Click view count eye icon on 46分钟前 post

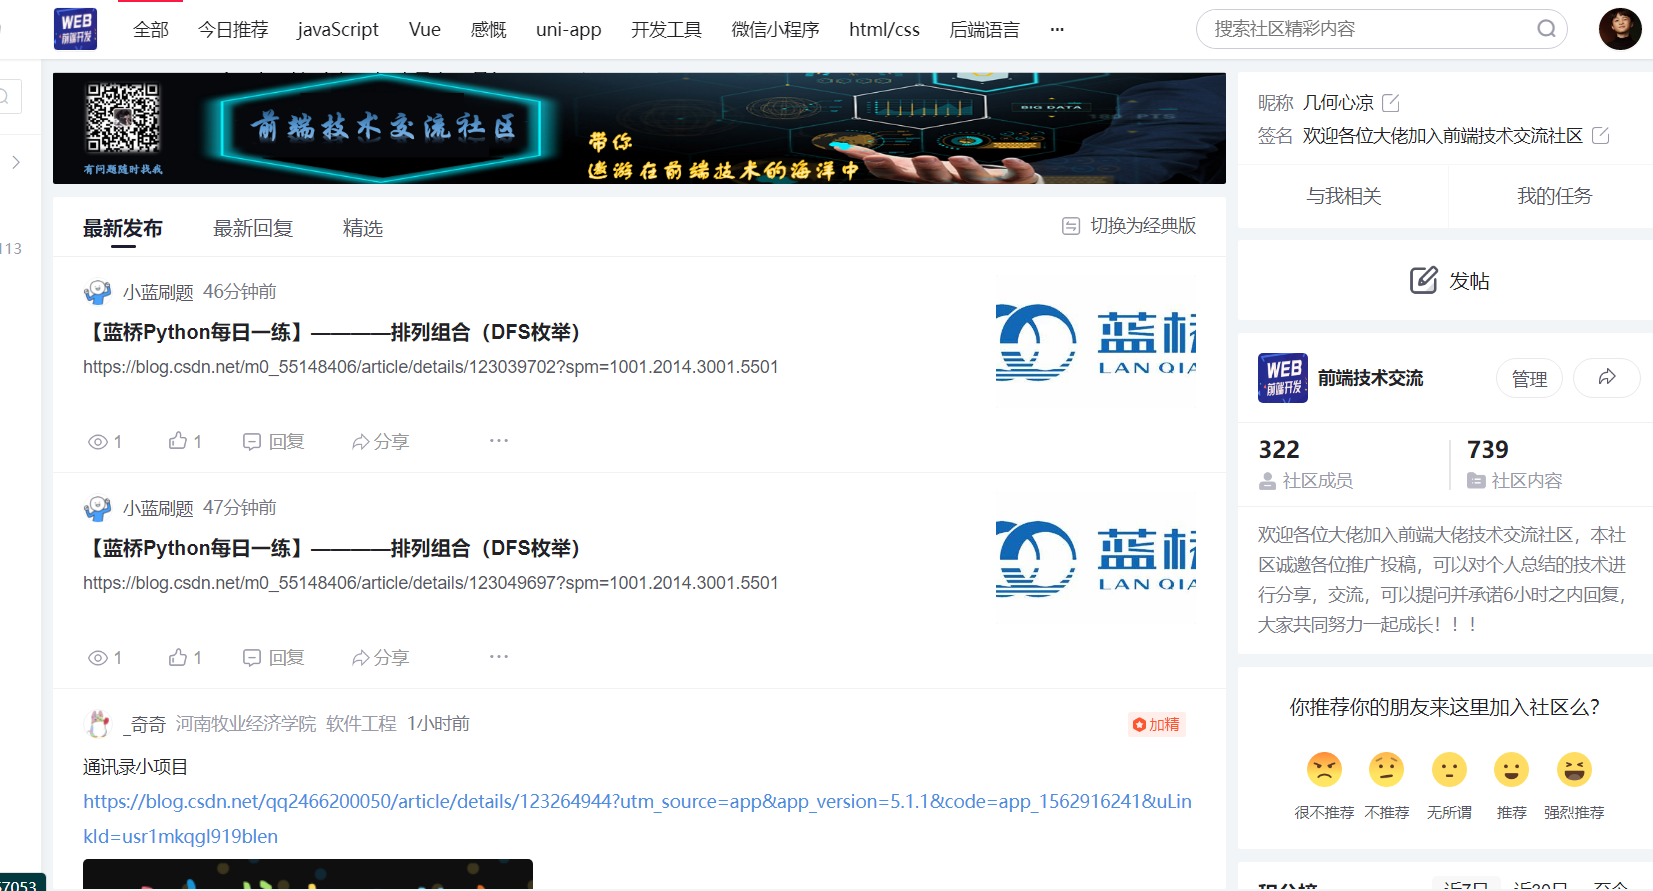coord(98,441)
